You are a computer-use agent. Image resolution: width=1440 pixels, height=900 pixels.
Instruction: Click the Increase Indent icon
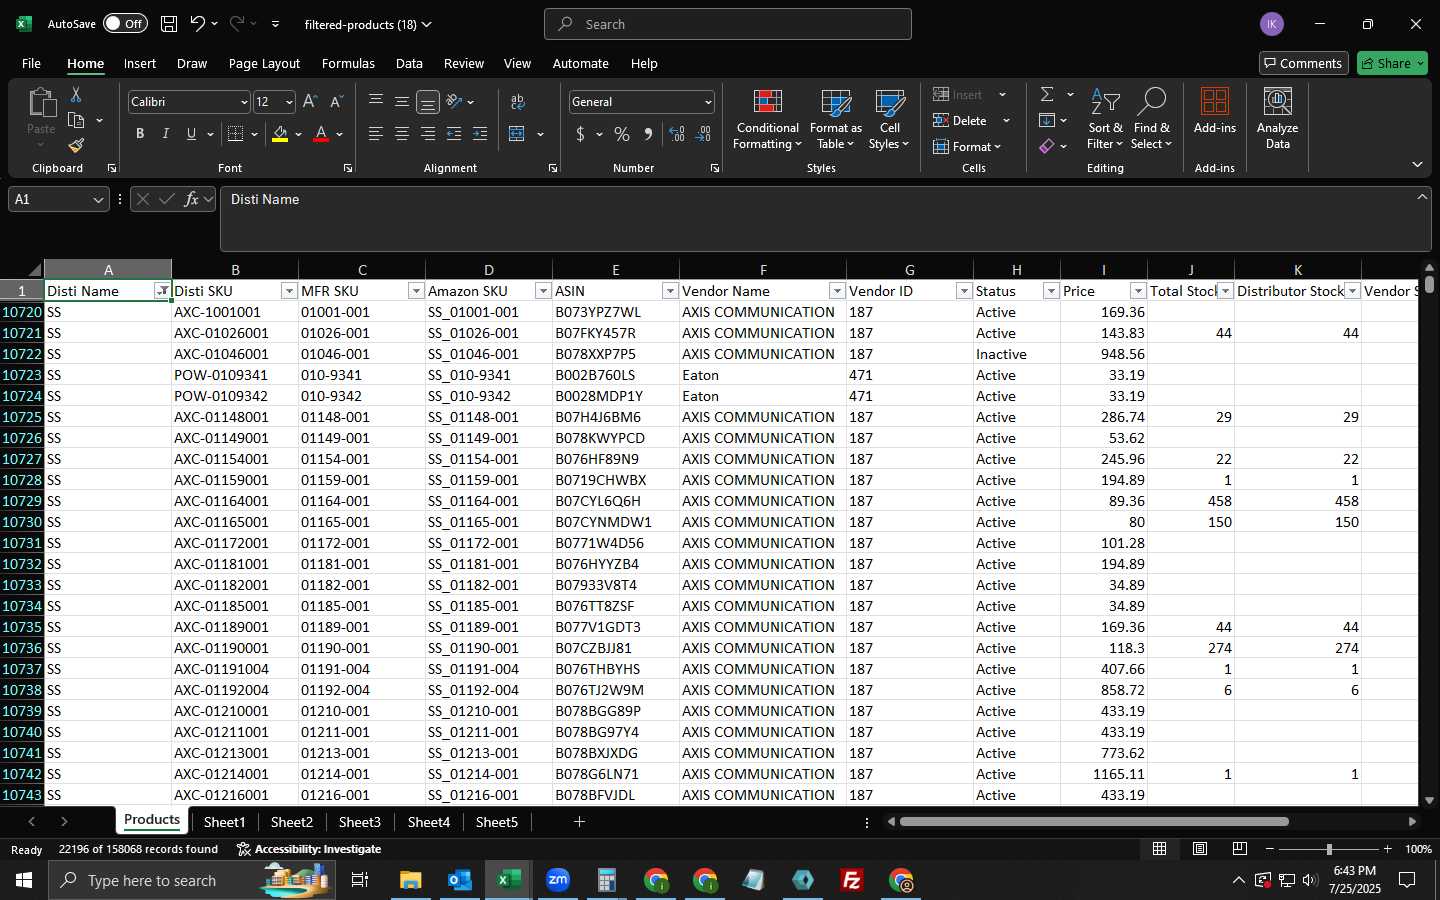click(480, 134)
